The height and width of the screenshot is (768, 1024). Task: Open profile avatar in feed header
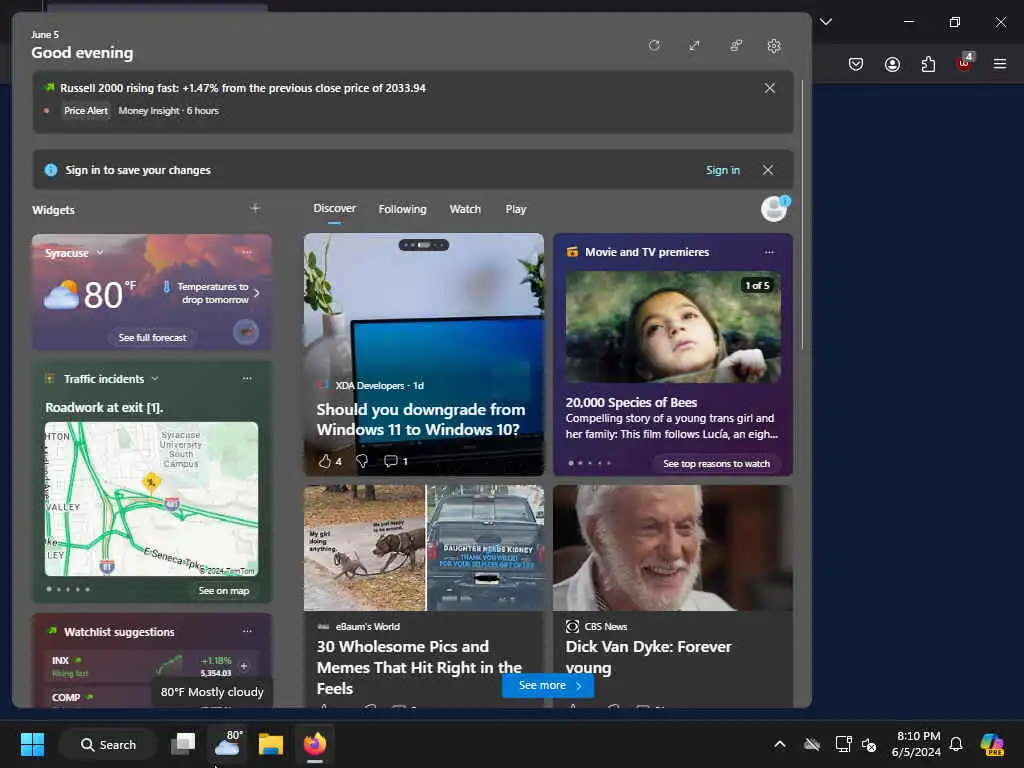point(775,209)
